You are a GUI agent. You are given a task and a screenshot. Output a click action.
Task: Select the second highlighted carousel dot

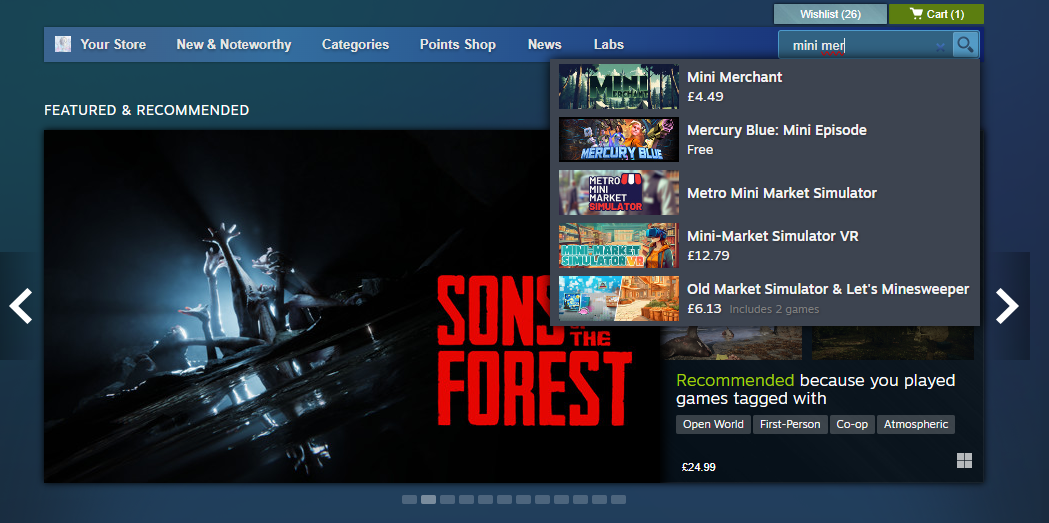point(428,500)
